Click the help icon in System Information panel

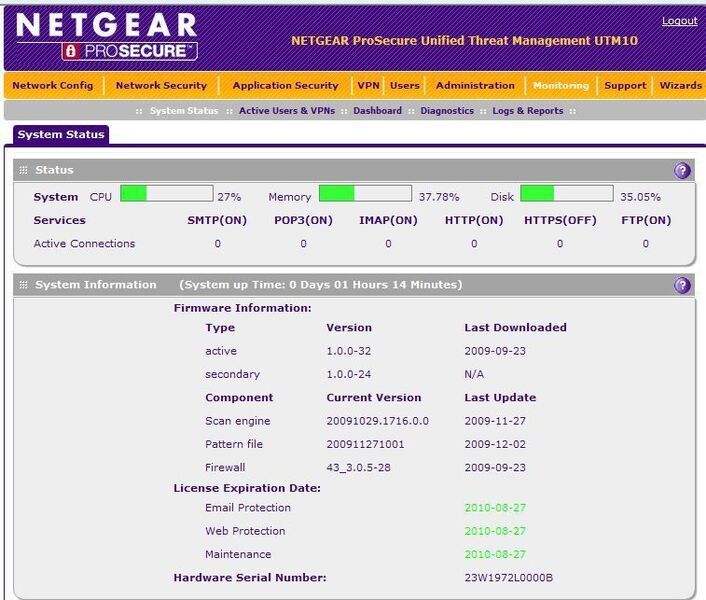[682, 286]
